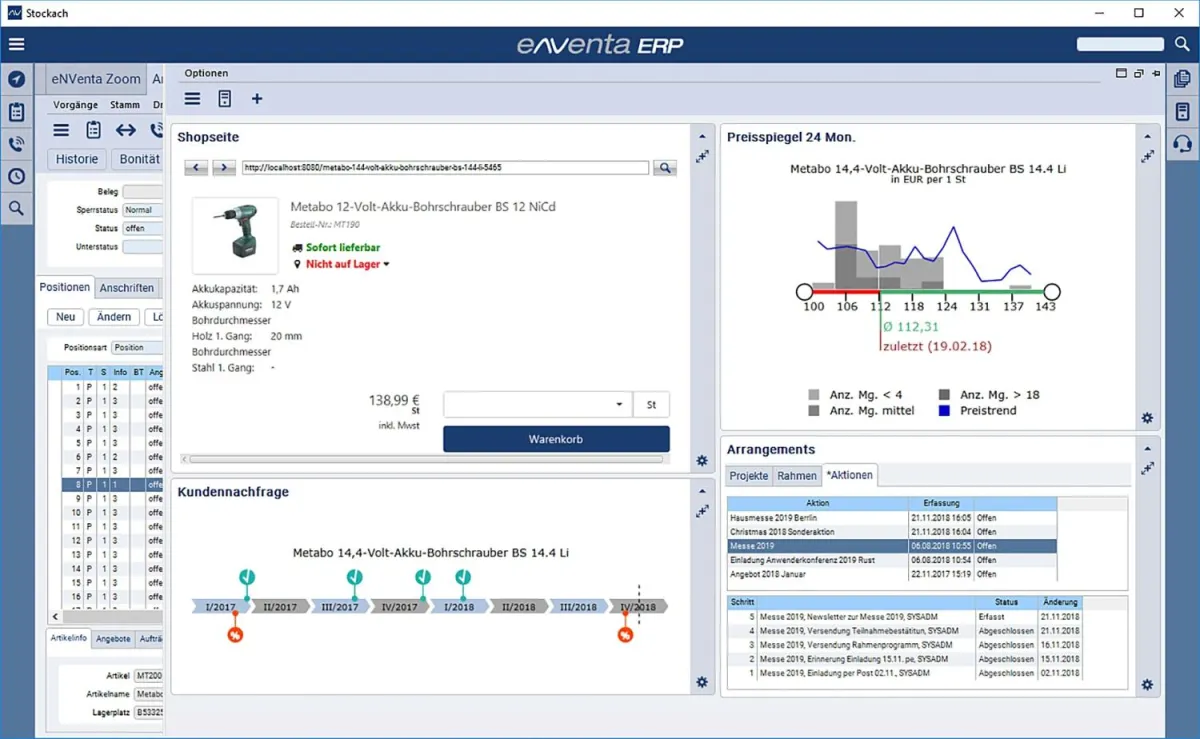Viewport: 1200px width, 739px height.
Task: Open the Kundennachfrage panel settings gear
Action: [702, 682]
